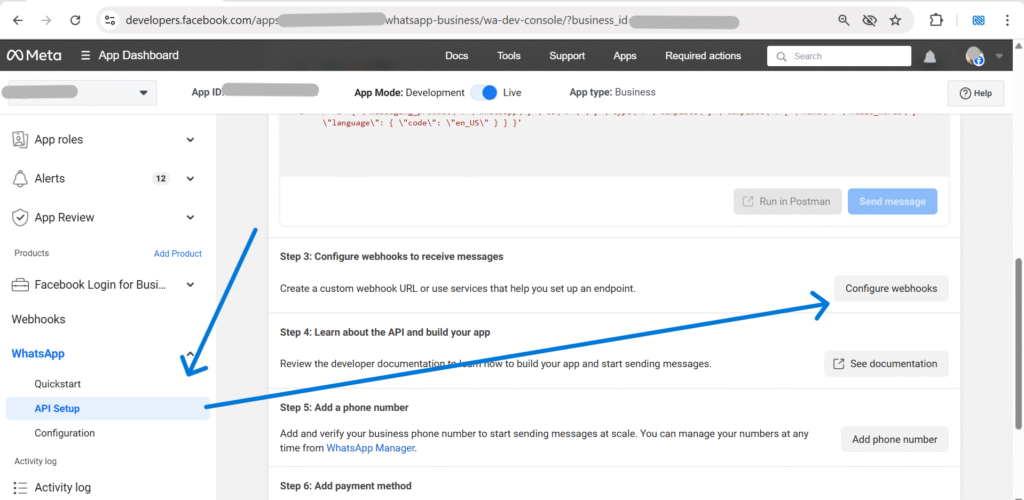1024x500 pixels.
Task: Click the Meta logo
Action: 35,56
